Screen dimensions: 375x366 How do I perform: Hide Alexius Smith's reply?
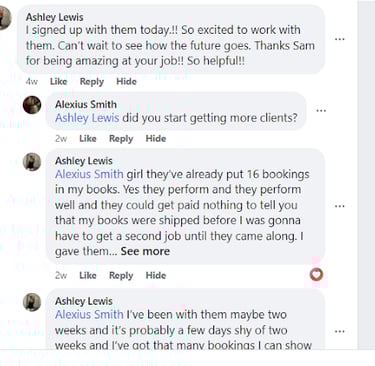[156, 138]
